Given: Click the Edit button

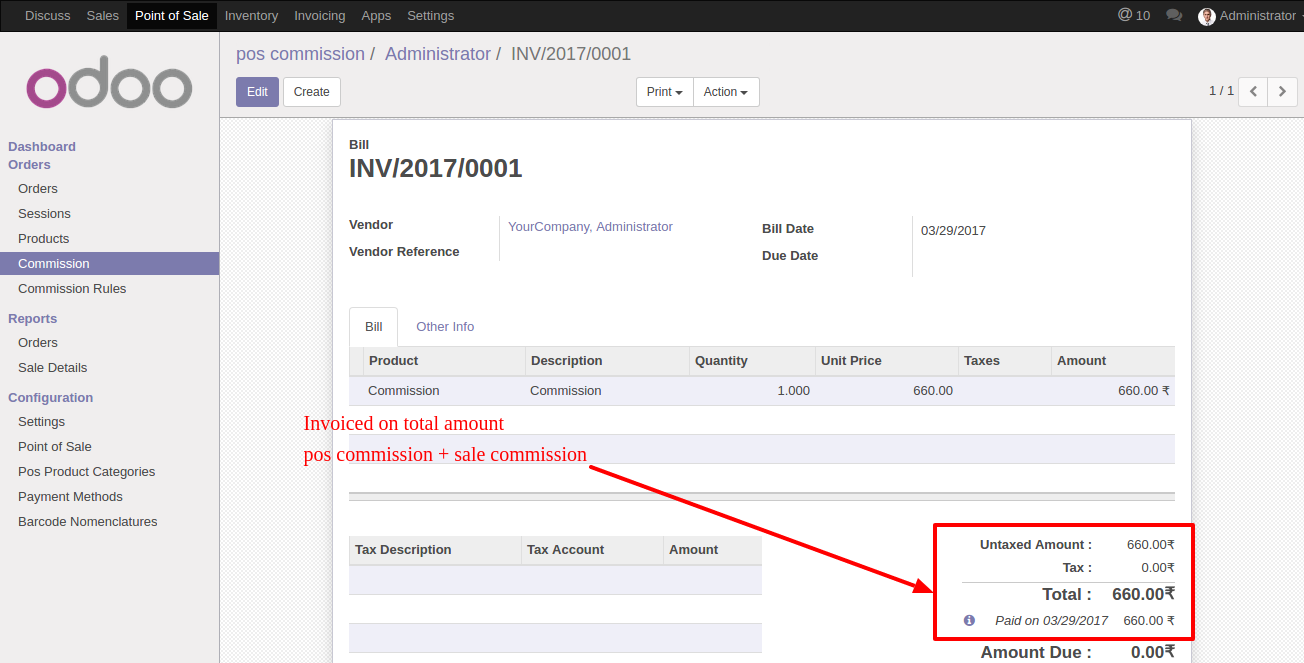Looking at the screenshot, I should coord(257,92).
